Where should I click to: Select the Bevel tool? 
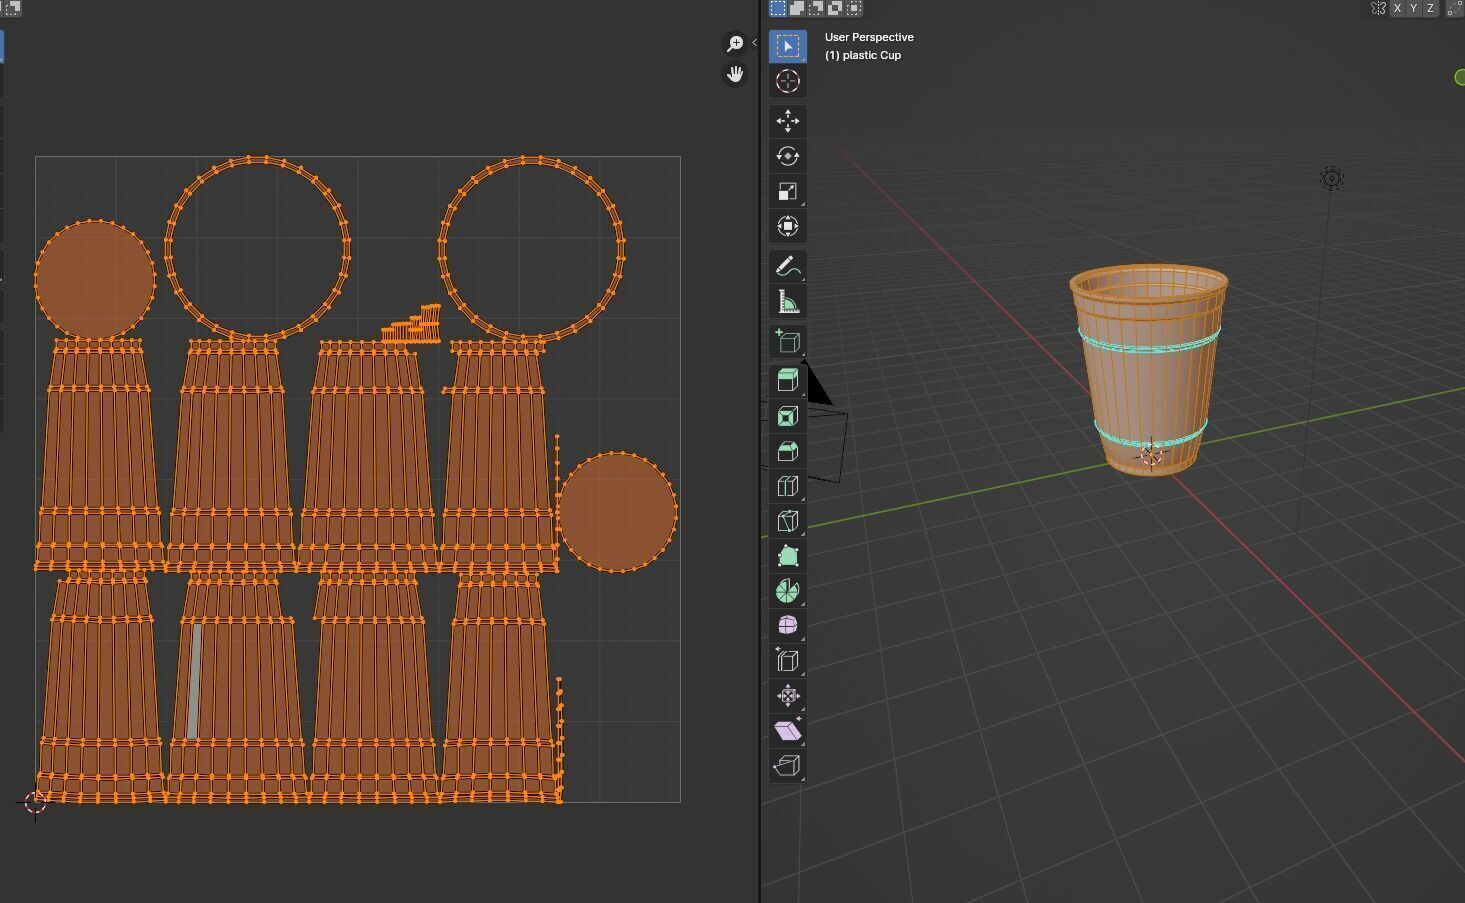[x=788, y=451]
